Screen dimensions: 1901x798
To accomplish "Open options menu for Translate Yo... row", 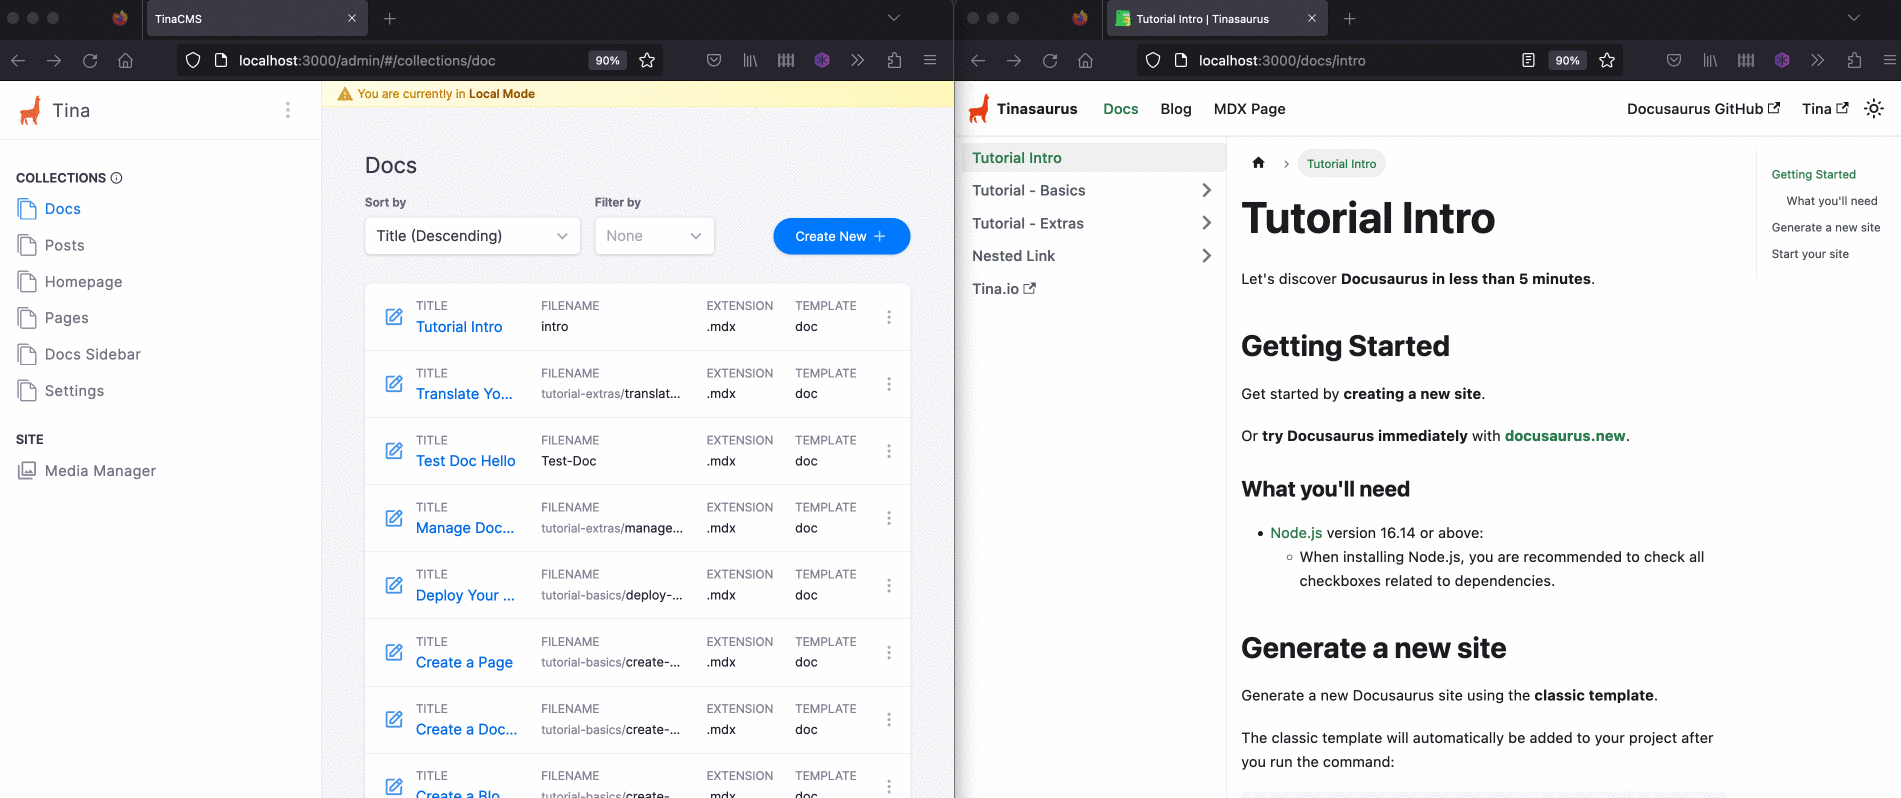I will coord(888,384).
